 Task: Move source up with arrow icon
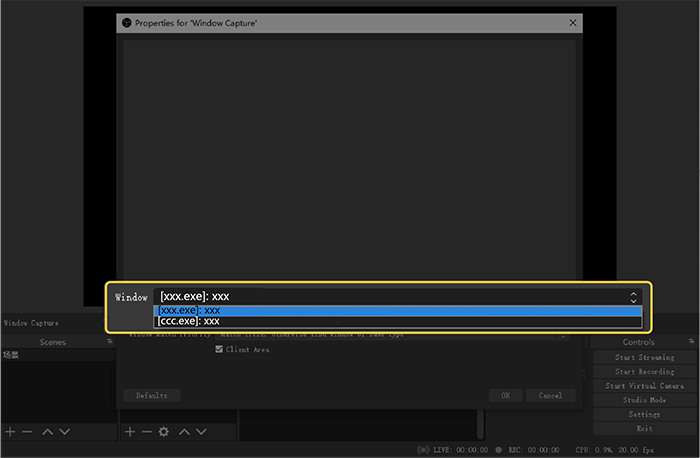(183, 432)
